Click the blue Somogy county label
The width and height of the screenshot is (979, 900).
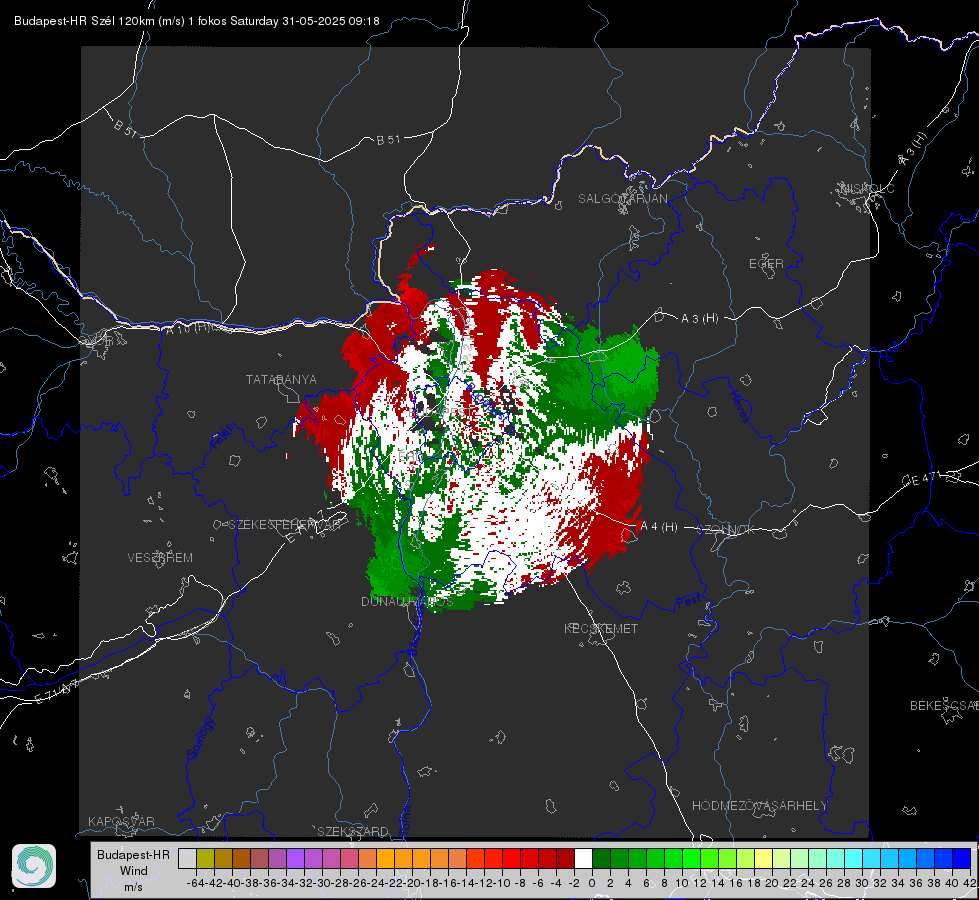[200, 738]
